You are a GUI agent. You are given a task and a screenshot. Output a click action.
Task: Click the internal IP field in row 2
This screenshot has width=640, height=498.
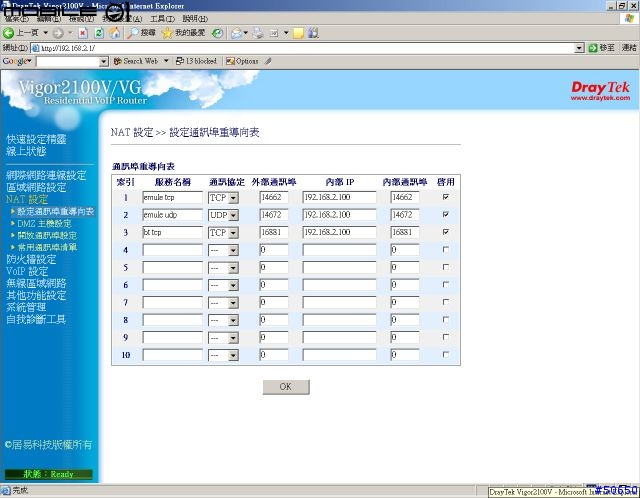tap(339, 215)
